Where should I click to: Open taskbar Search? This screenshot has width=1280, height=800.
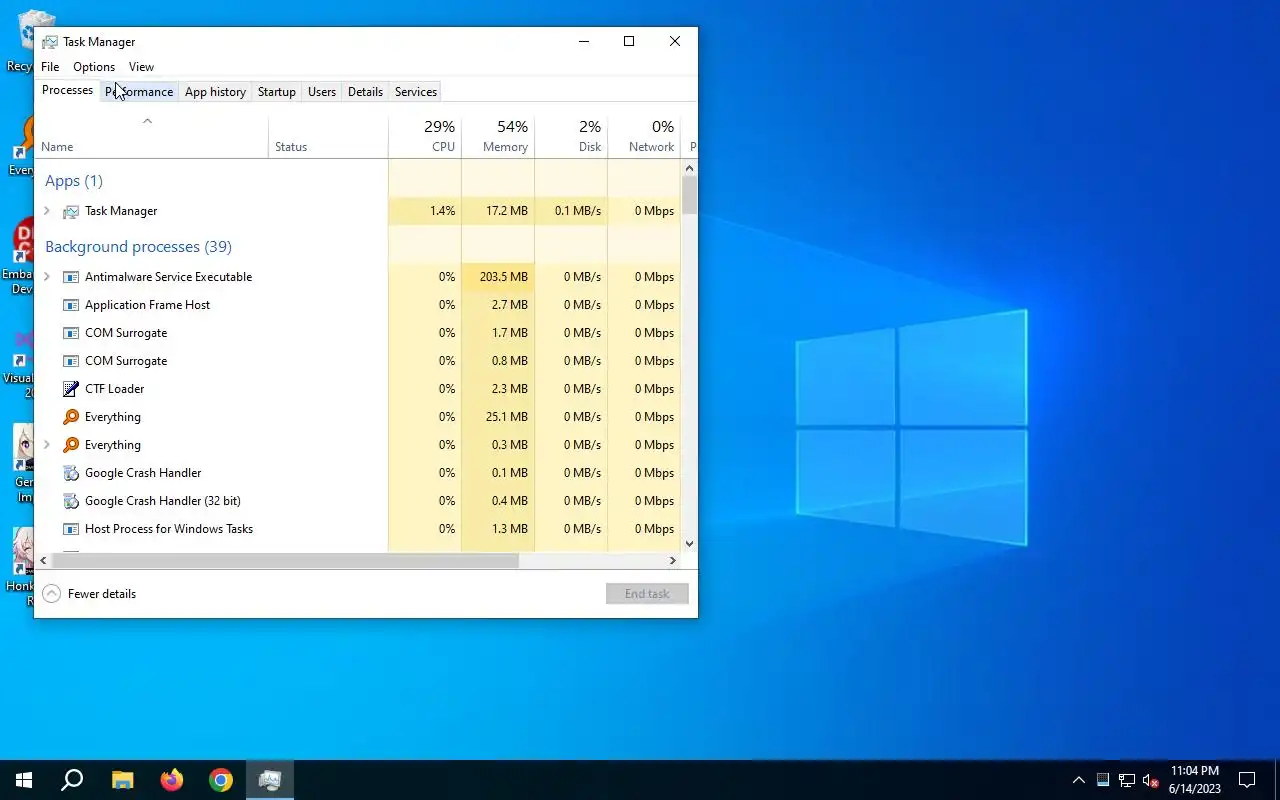click(72, 780)
